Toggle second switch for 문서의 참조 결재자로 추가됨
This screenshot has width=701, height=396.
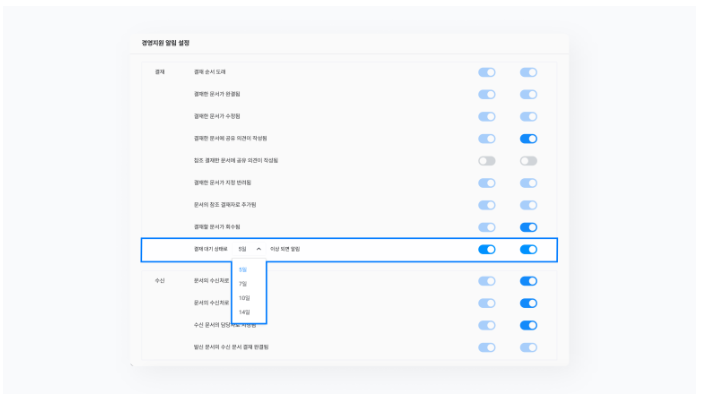[528, 205]
